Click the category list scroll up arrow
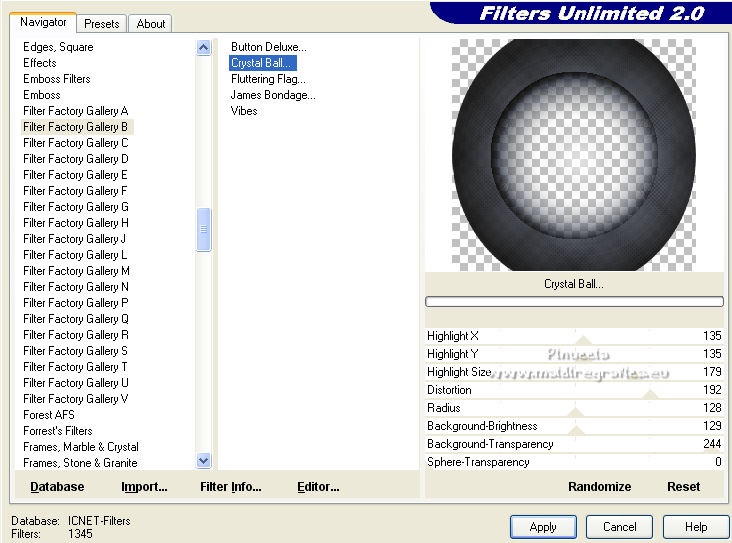 [x=204, y=48]
